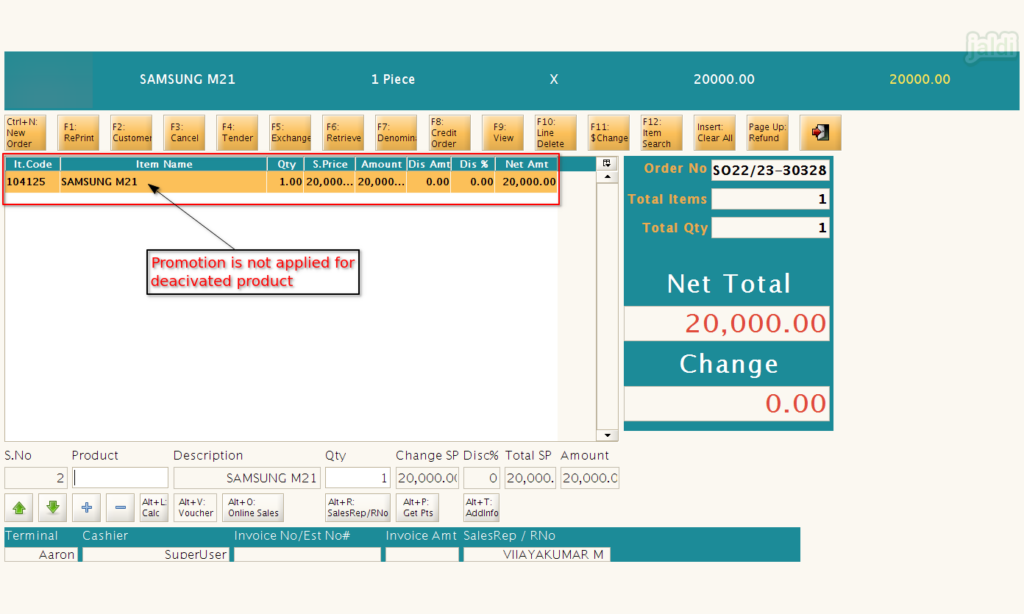Click the F1 RePrint button

78,133
